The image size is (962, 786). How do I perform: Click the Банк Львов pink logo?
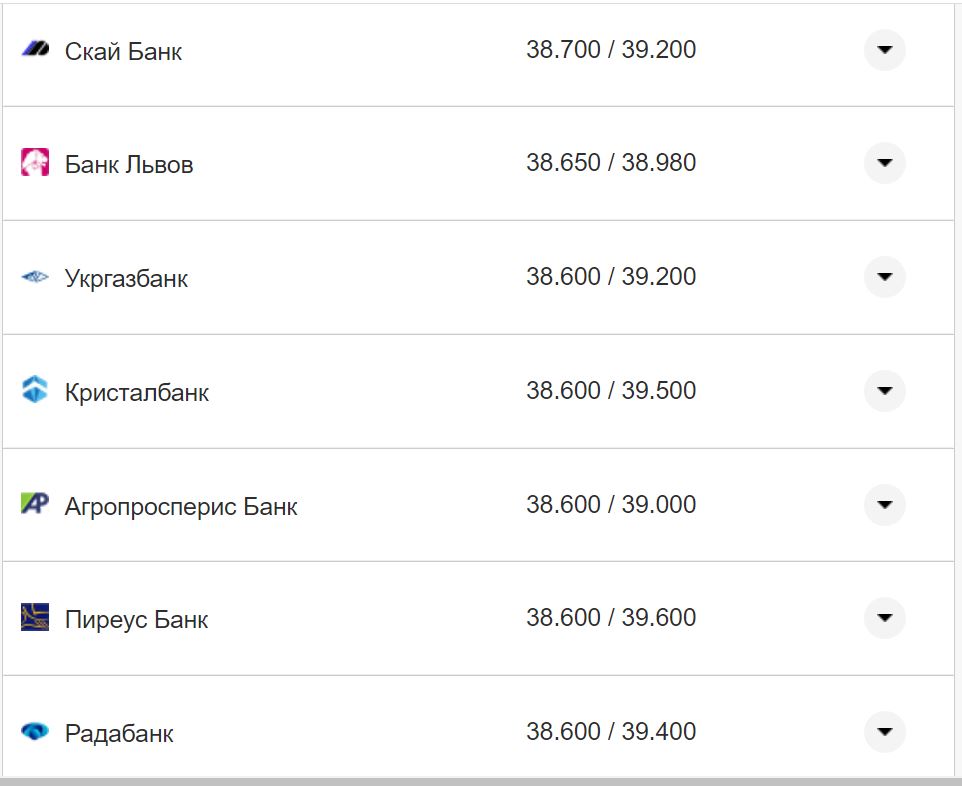35,162
